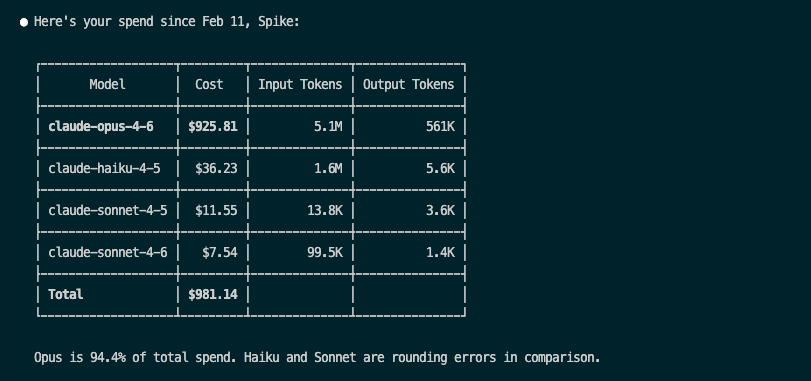Click the 5.1M input tokens value
Screen dimensions: 811x381
point(328,127)
